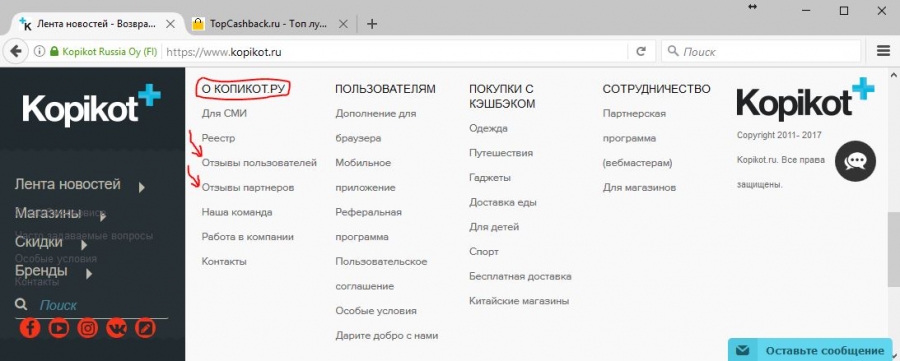Screen dimensions: 900x361
Task: Click the Kopikot logo in the sidebar
Action: click(x=92, y=105)
